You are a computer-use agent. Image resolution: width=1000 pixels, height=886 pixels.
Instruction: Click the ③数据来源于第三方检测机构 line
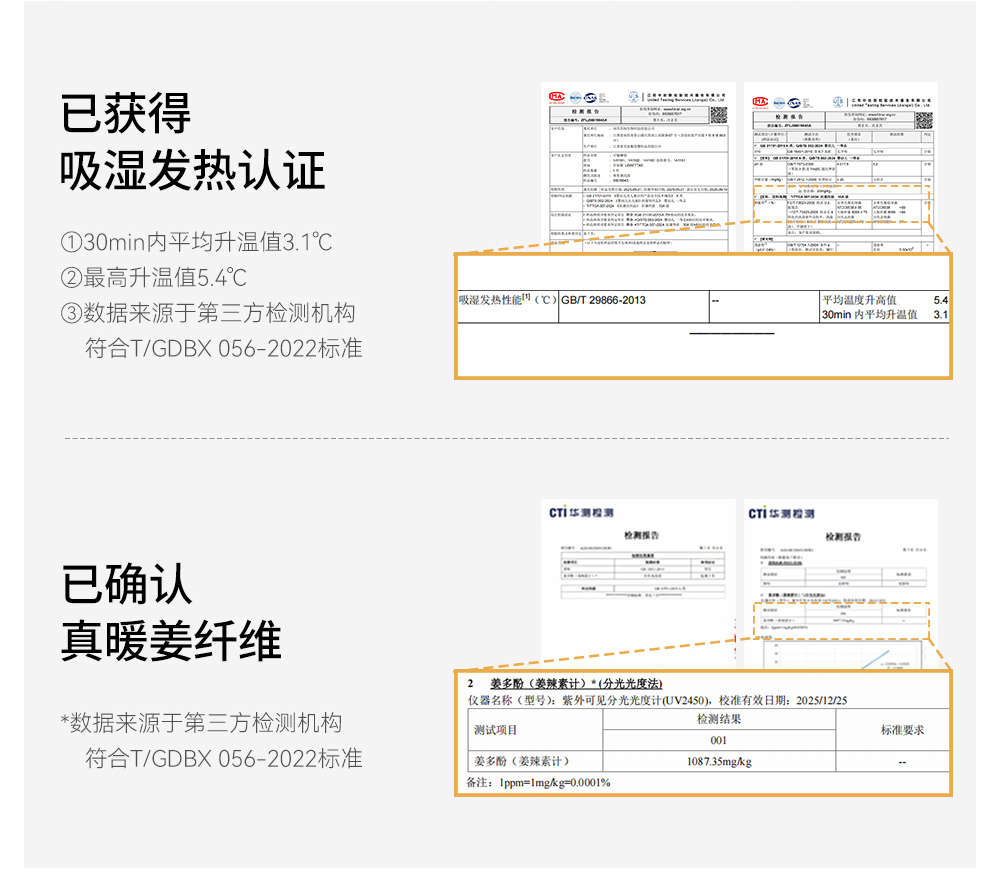pyautogui.click(x=208, y=313)
